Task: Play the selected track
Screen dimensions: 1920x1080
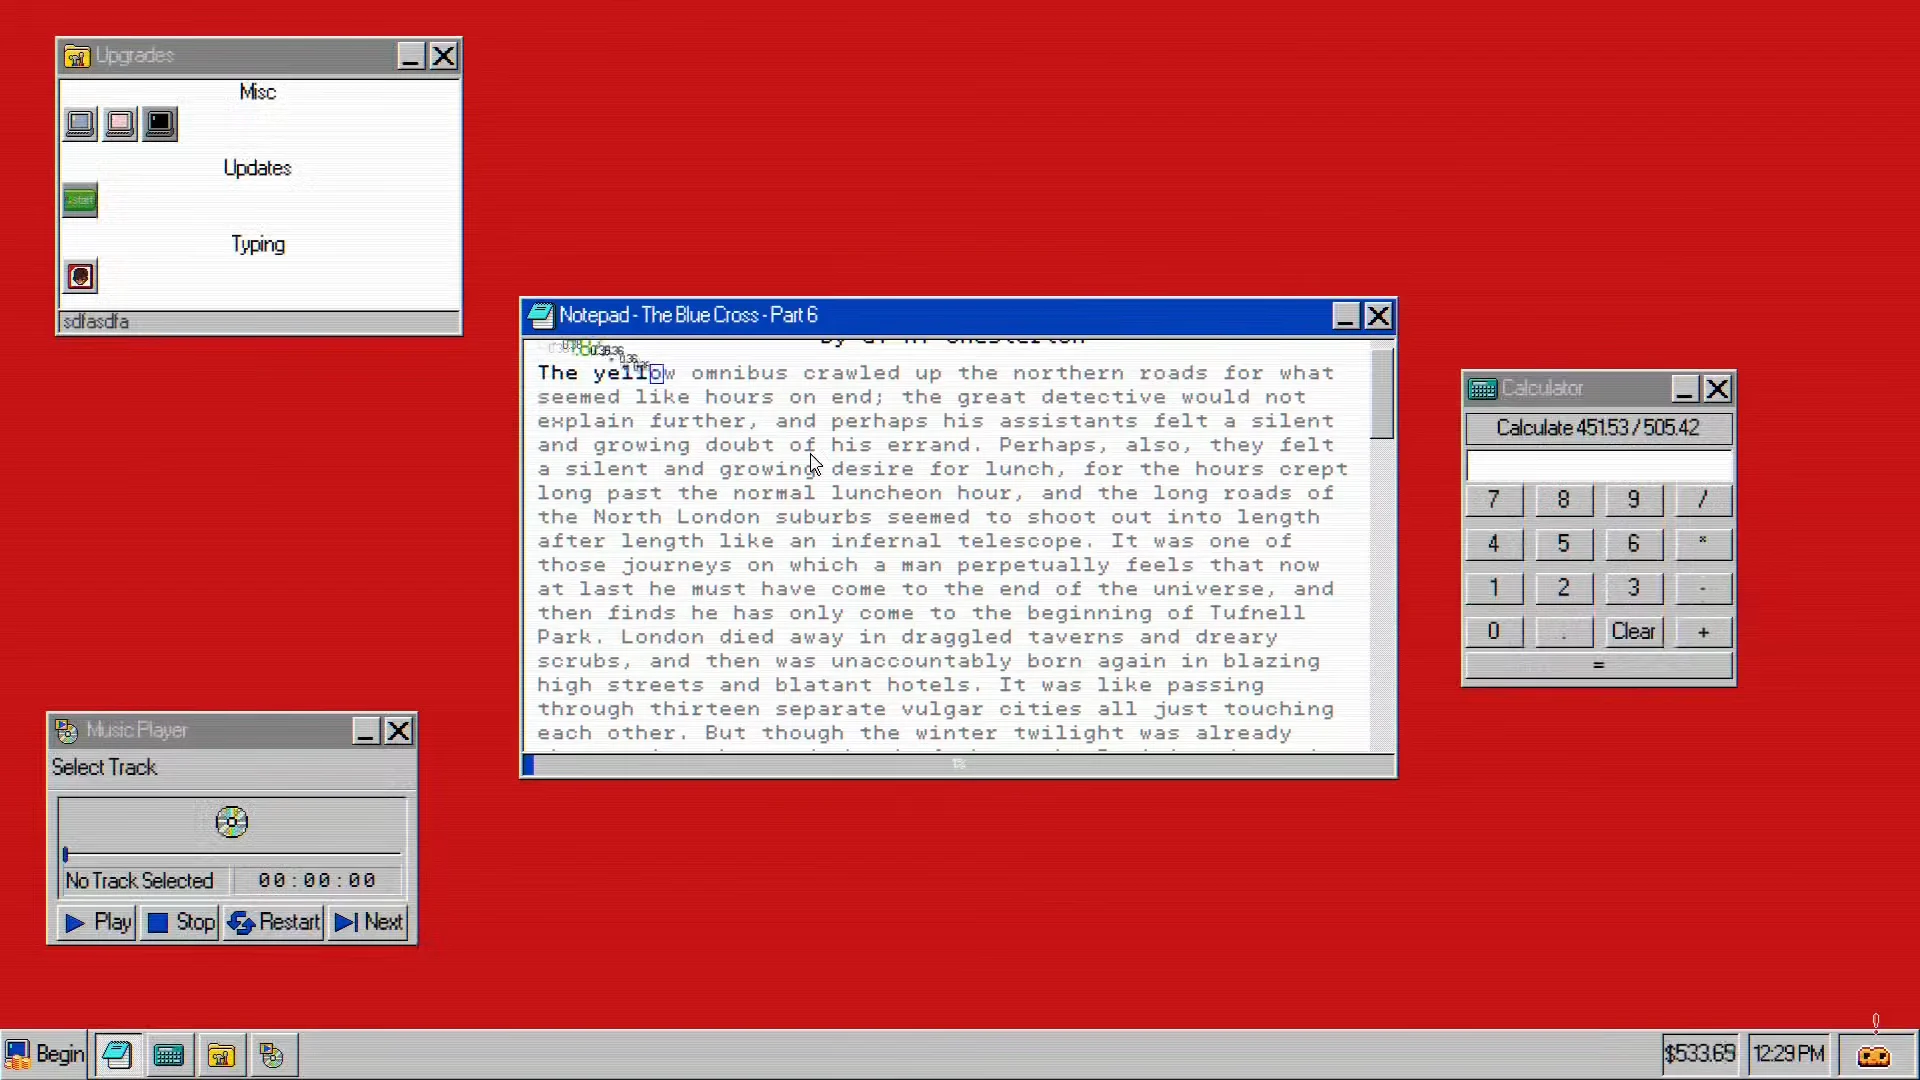Action: [97, 922]
